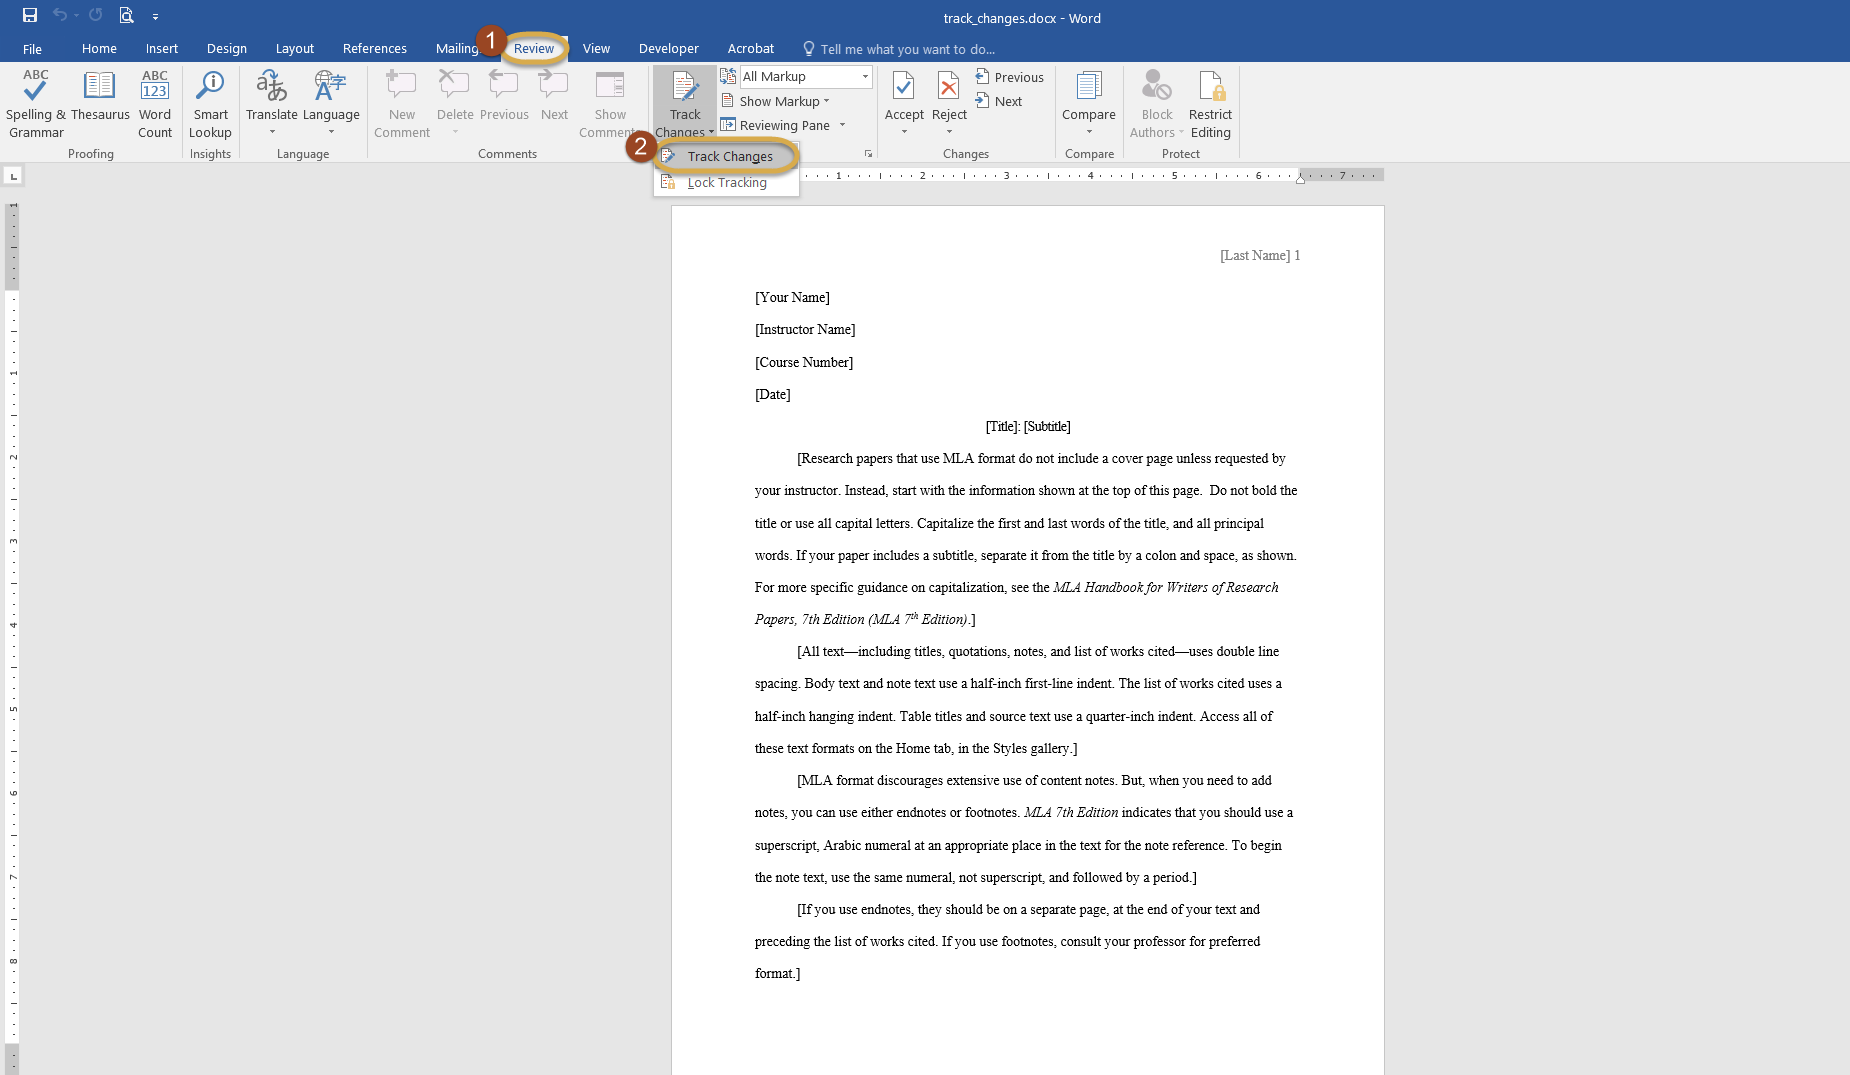Open Word Count
The width and height of the screenshot is (1850, 1075).
[x=155, y=88]
